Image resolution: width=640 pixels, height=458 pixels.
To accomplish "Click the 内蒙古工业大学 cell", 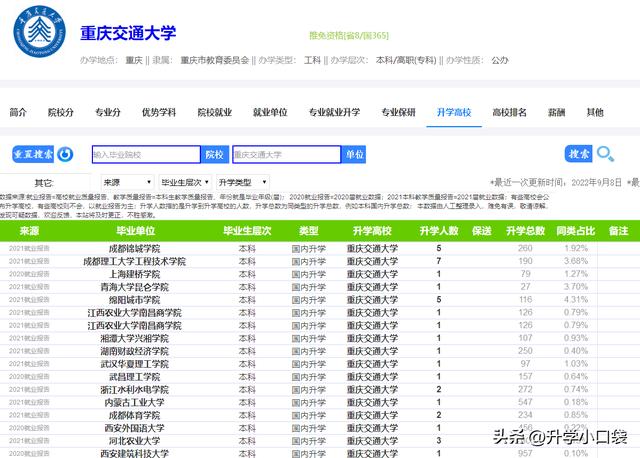I will pos(134,402).
